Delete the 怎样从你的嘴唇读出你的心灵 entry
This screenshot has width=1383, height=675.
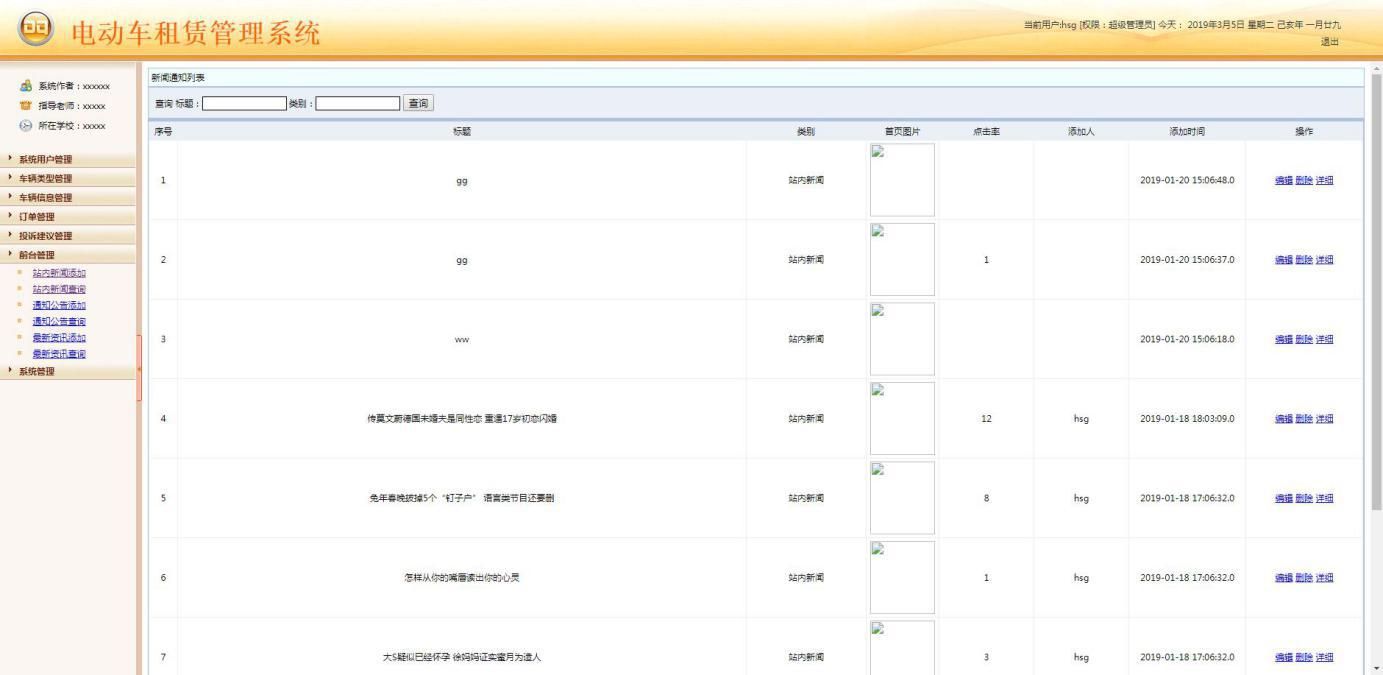tap(1304, 578)
